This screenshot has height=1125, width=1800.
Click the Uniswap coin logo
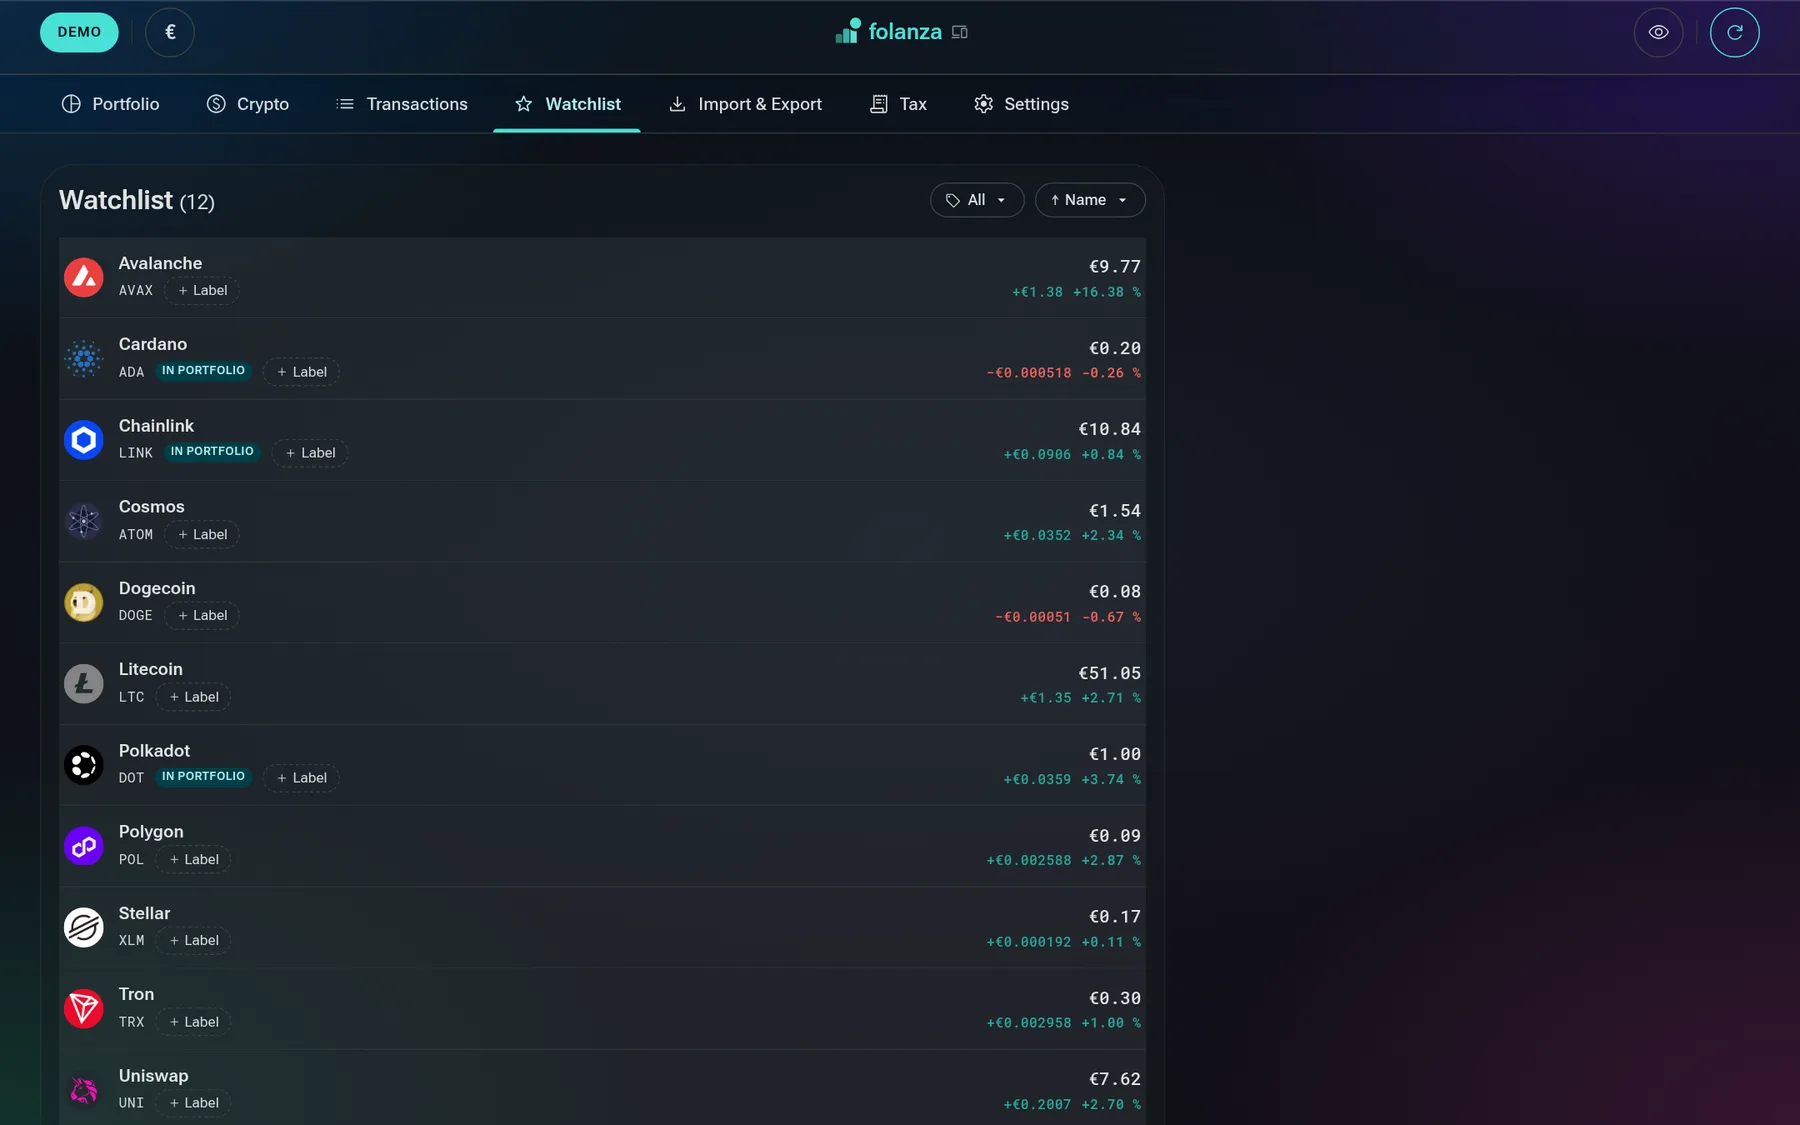[x=84, y=1089]
